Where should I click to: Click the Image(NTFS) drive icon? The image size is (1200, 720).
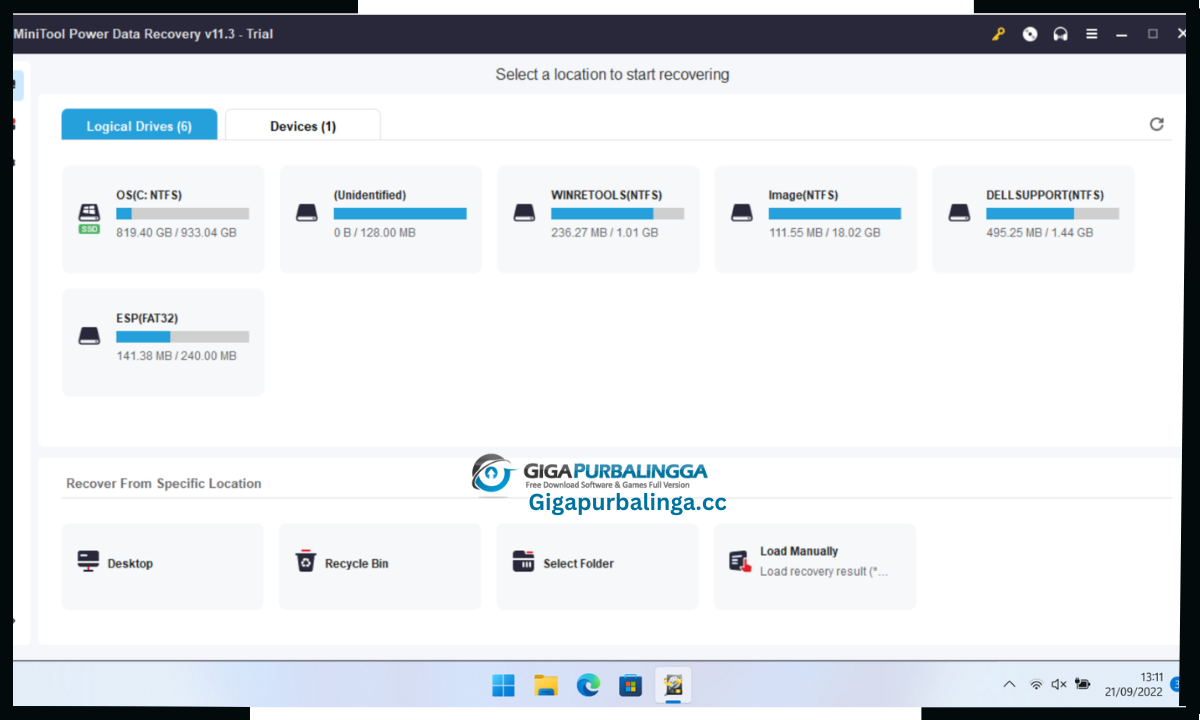pos(741,213)
